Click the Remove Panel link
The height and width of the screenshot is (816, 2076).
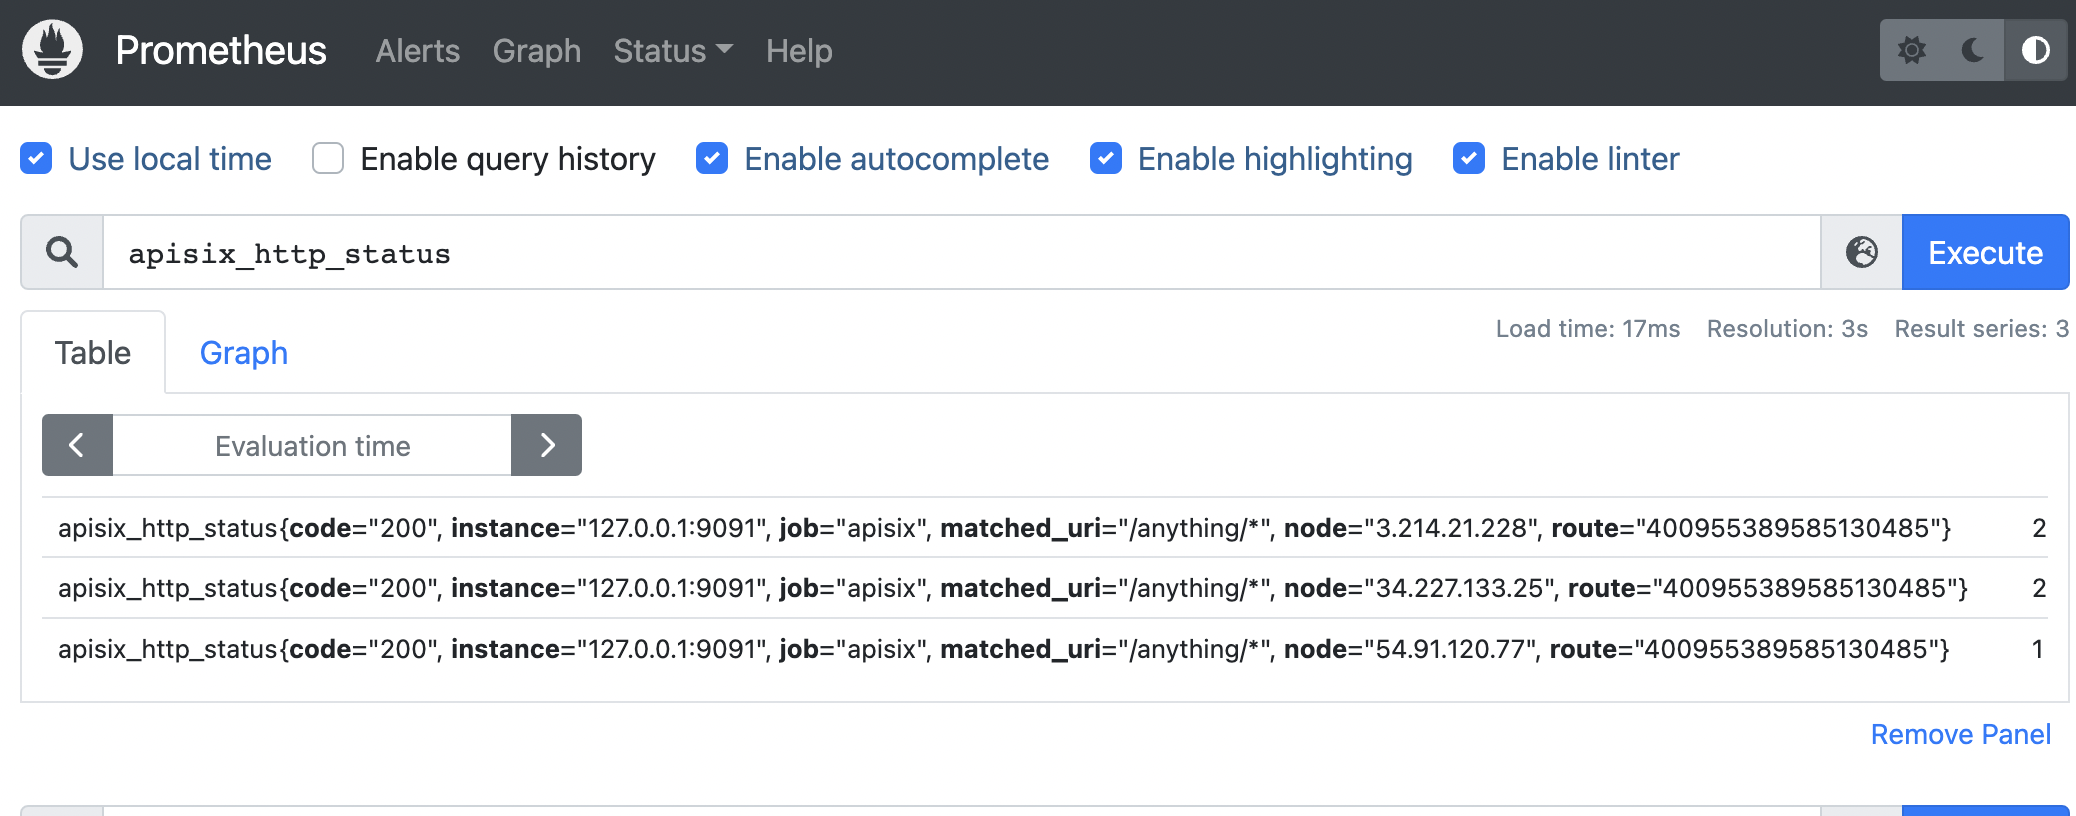(x=1960, y=735)
